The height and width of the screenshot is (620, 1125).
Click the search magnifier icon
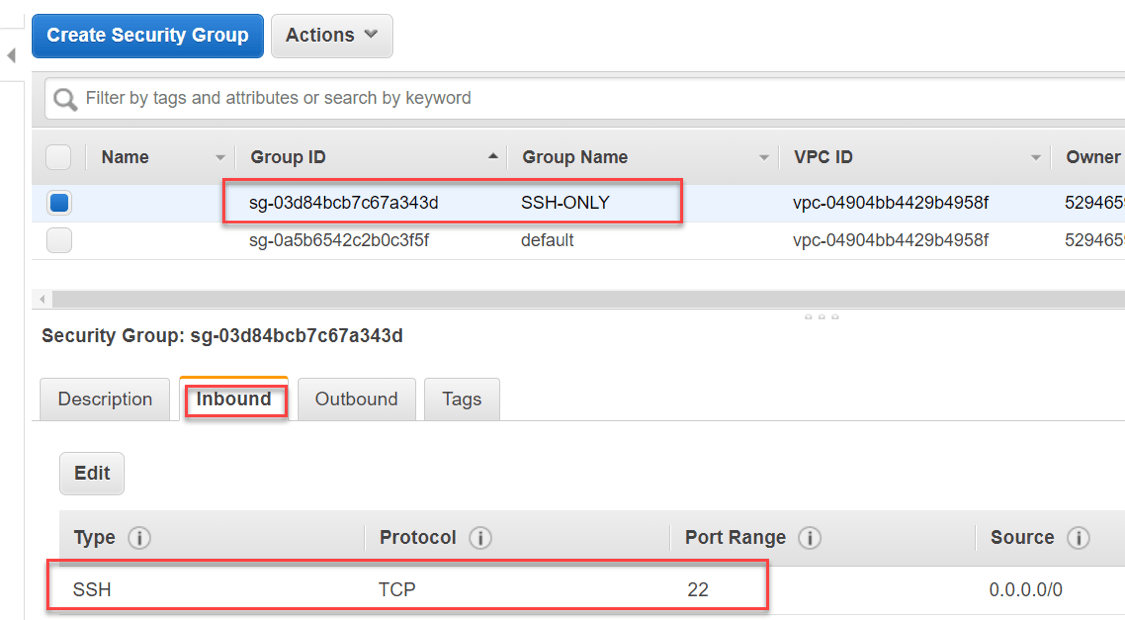[x=65, y=99]
